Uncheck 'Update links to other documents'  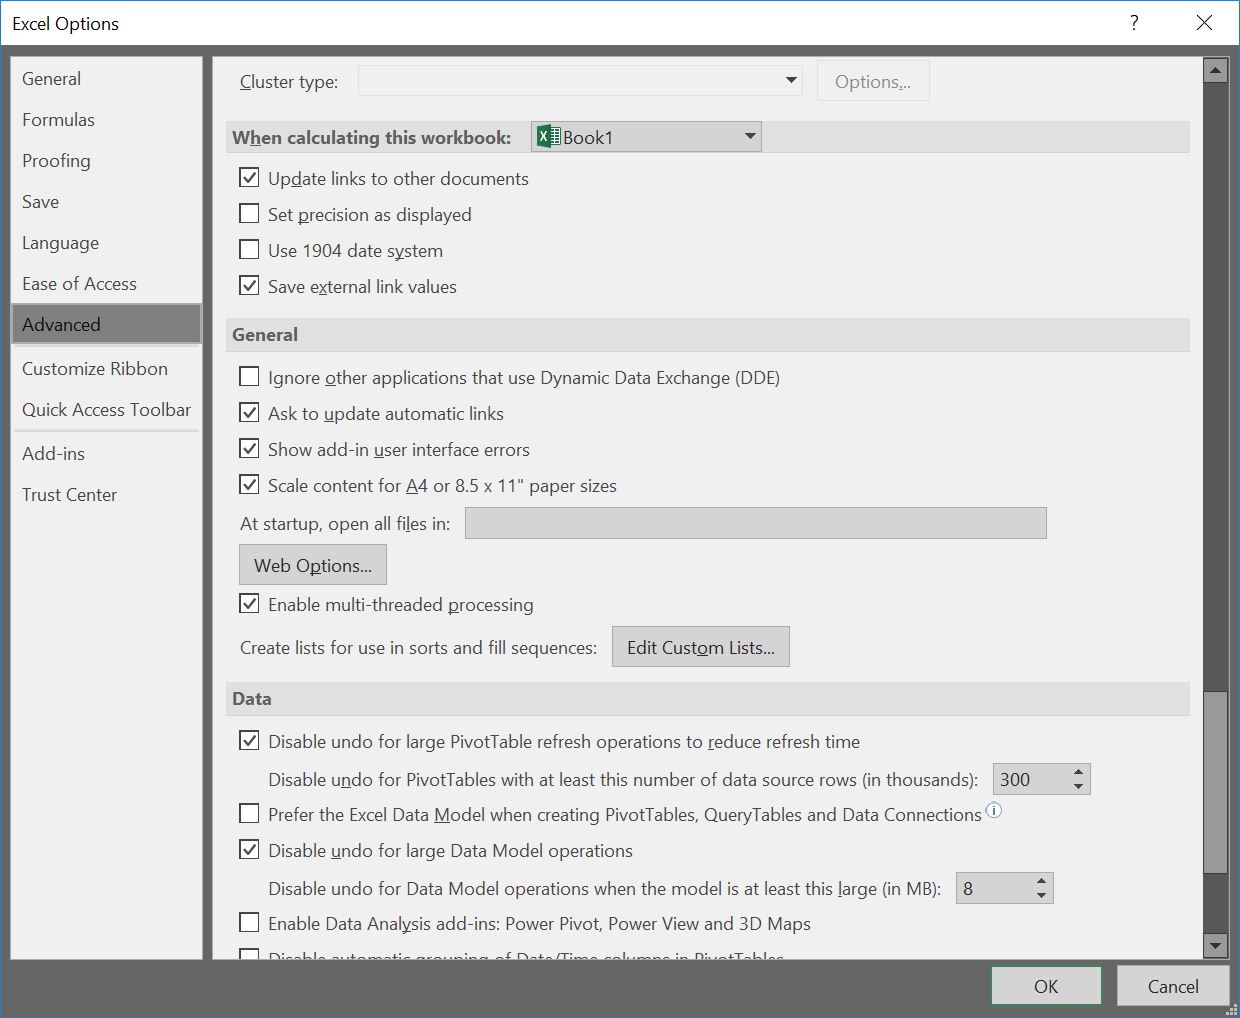[x=249, y=177]
